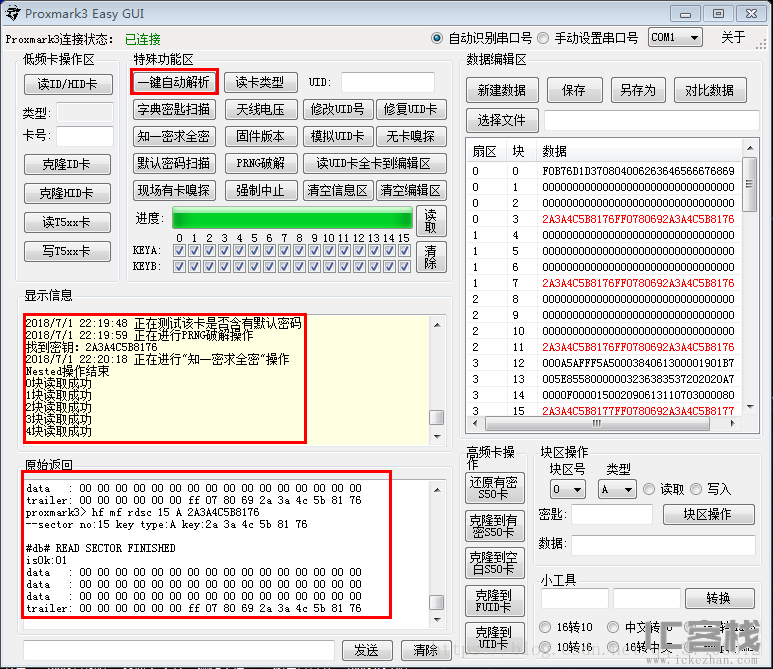Screen dimensions: 773x669
Task: Click the 转换 convert button
Action: 719,598
